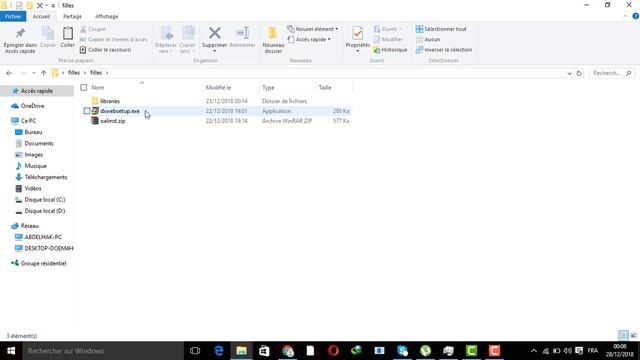Sort by the Type column header

pos(268,88)
